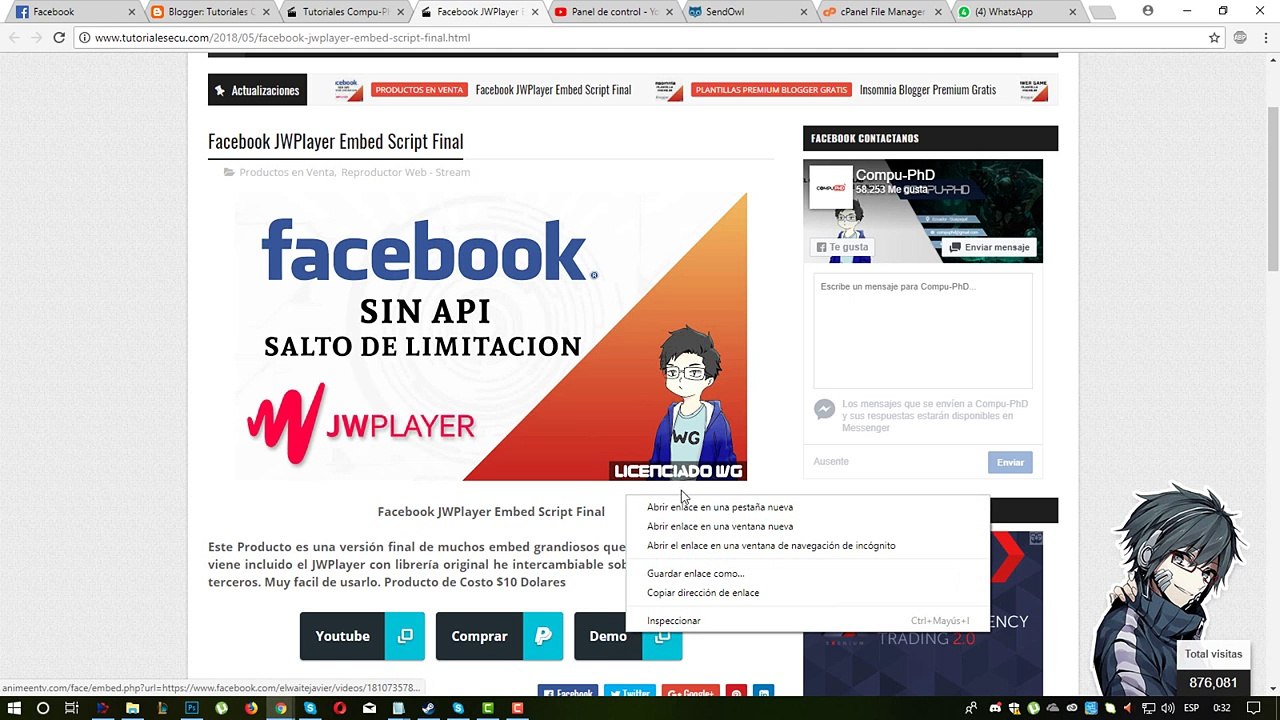Open the volume control in system tray
1280x720 pixels.
tap(1168, 708)
